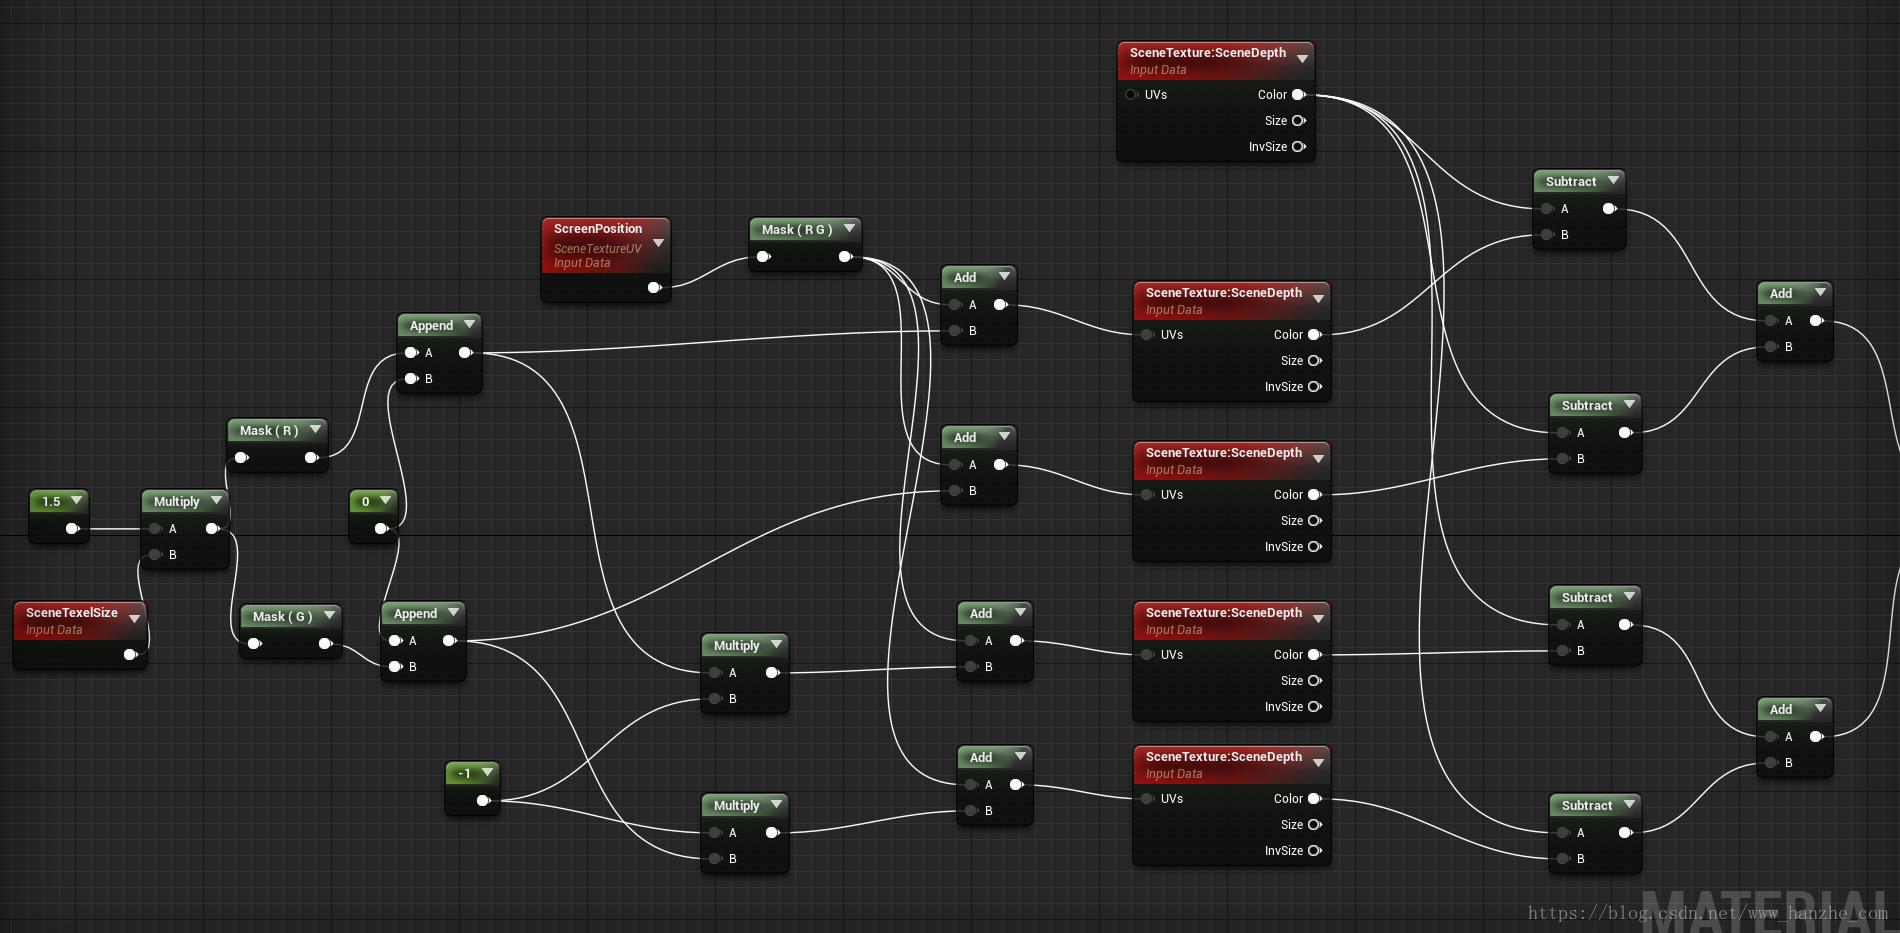Click B input pin of leftmost Multiply node
1900x933 pixels.
coord(155,555)
